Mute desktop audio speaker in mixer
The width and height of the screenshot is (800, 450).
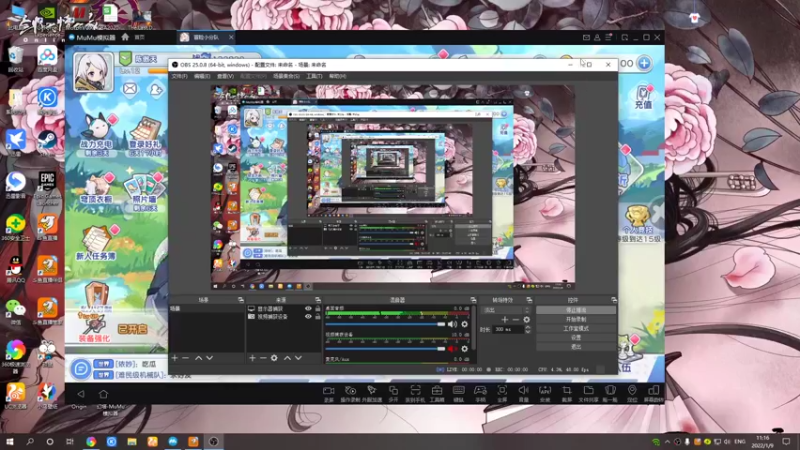(x=453, y=324)
